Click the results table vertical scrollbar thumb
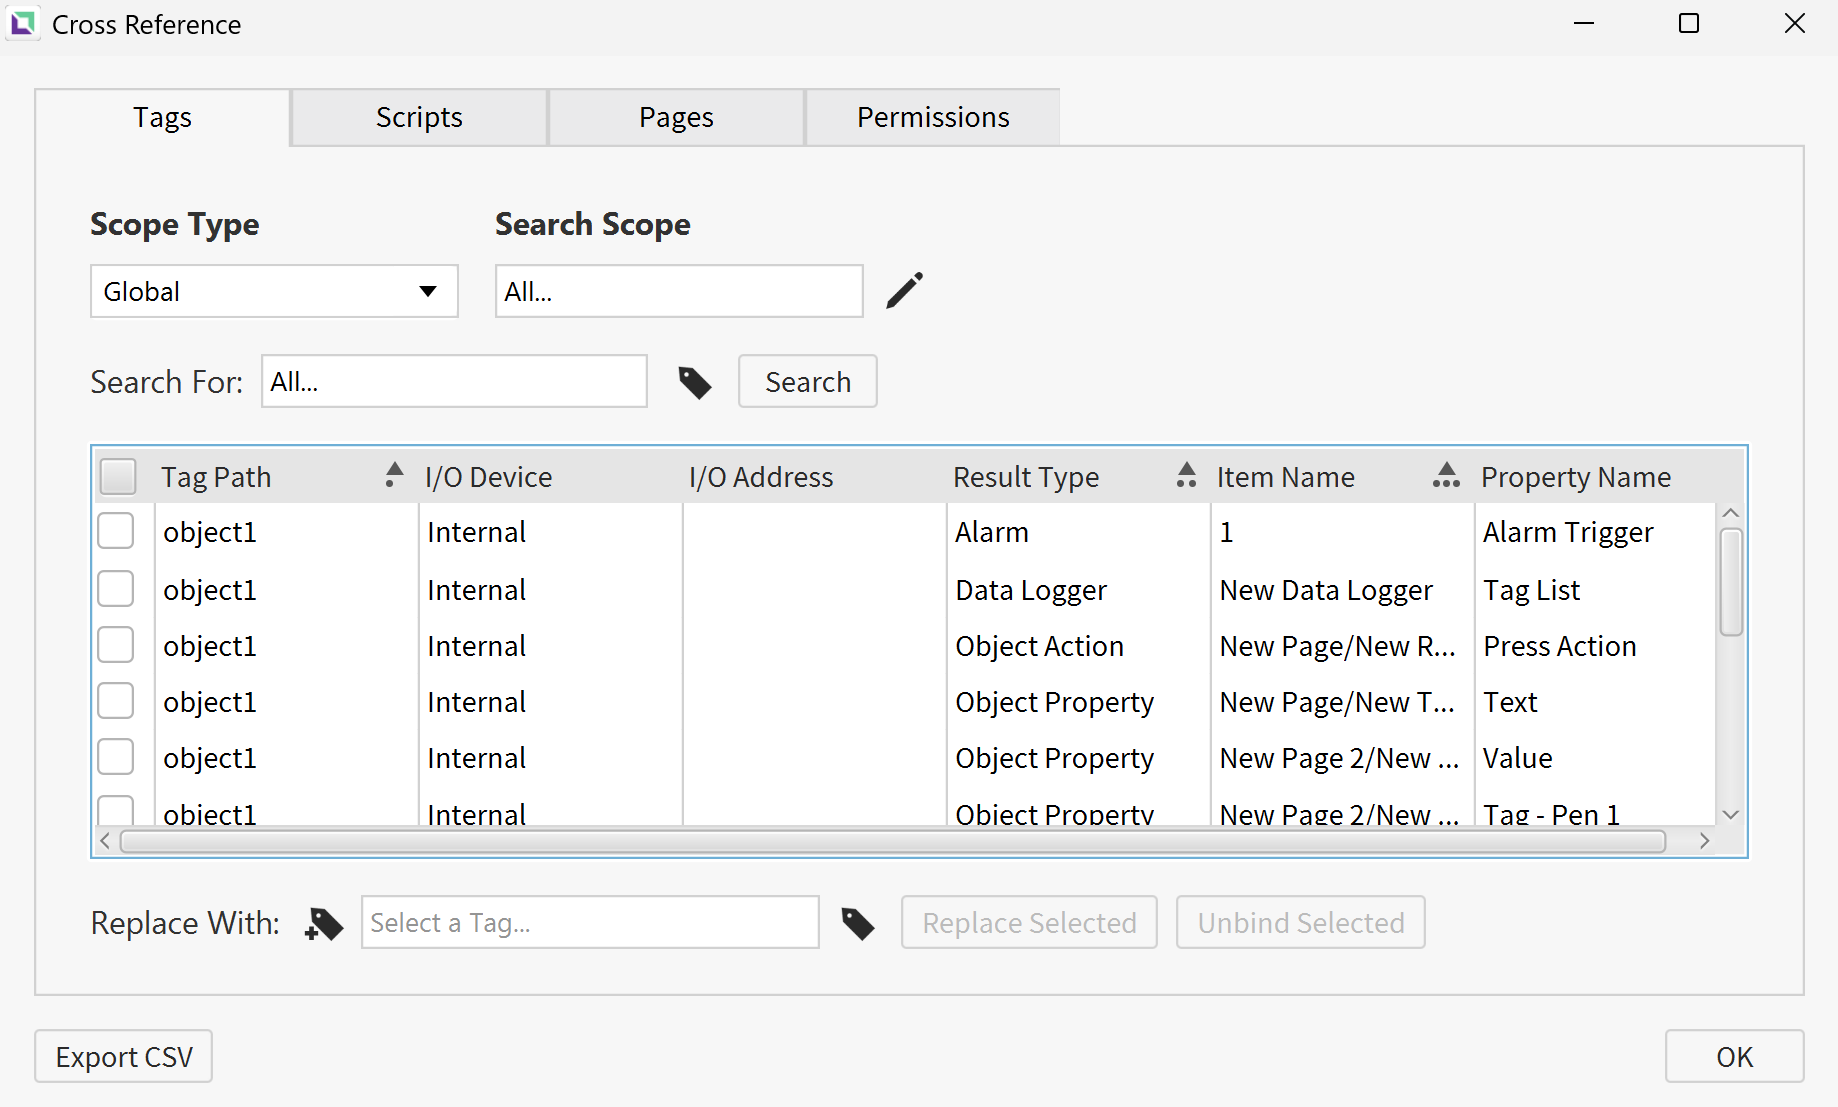Image resolution: width=1838 pixels, height=1107 pixels. click(x=1731, y=582)
